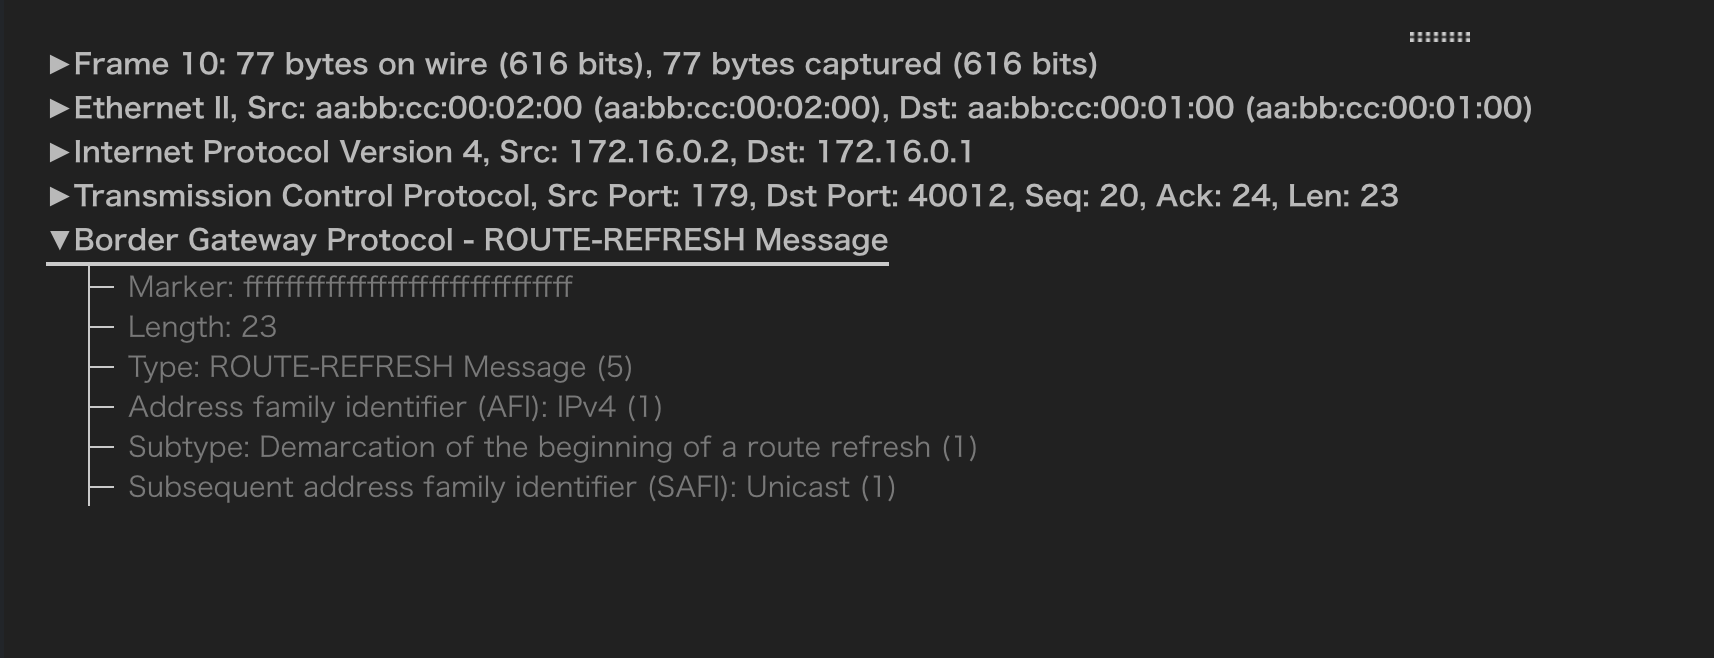Select the Marker field value

click(x=350, y=287)
